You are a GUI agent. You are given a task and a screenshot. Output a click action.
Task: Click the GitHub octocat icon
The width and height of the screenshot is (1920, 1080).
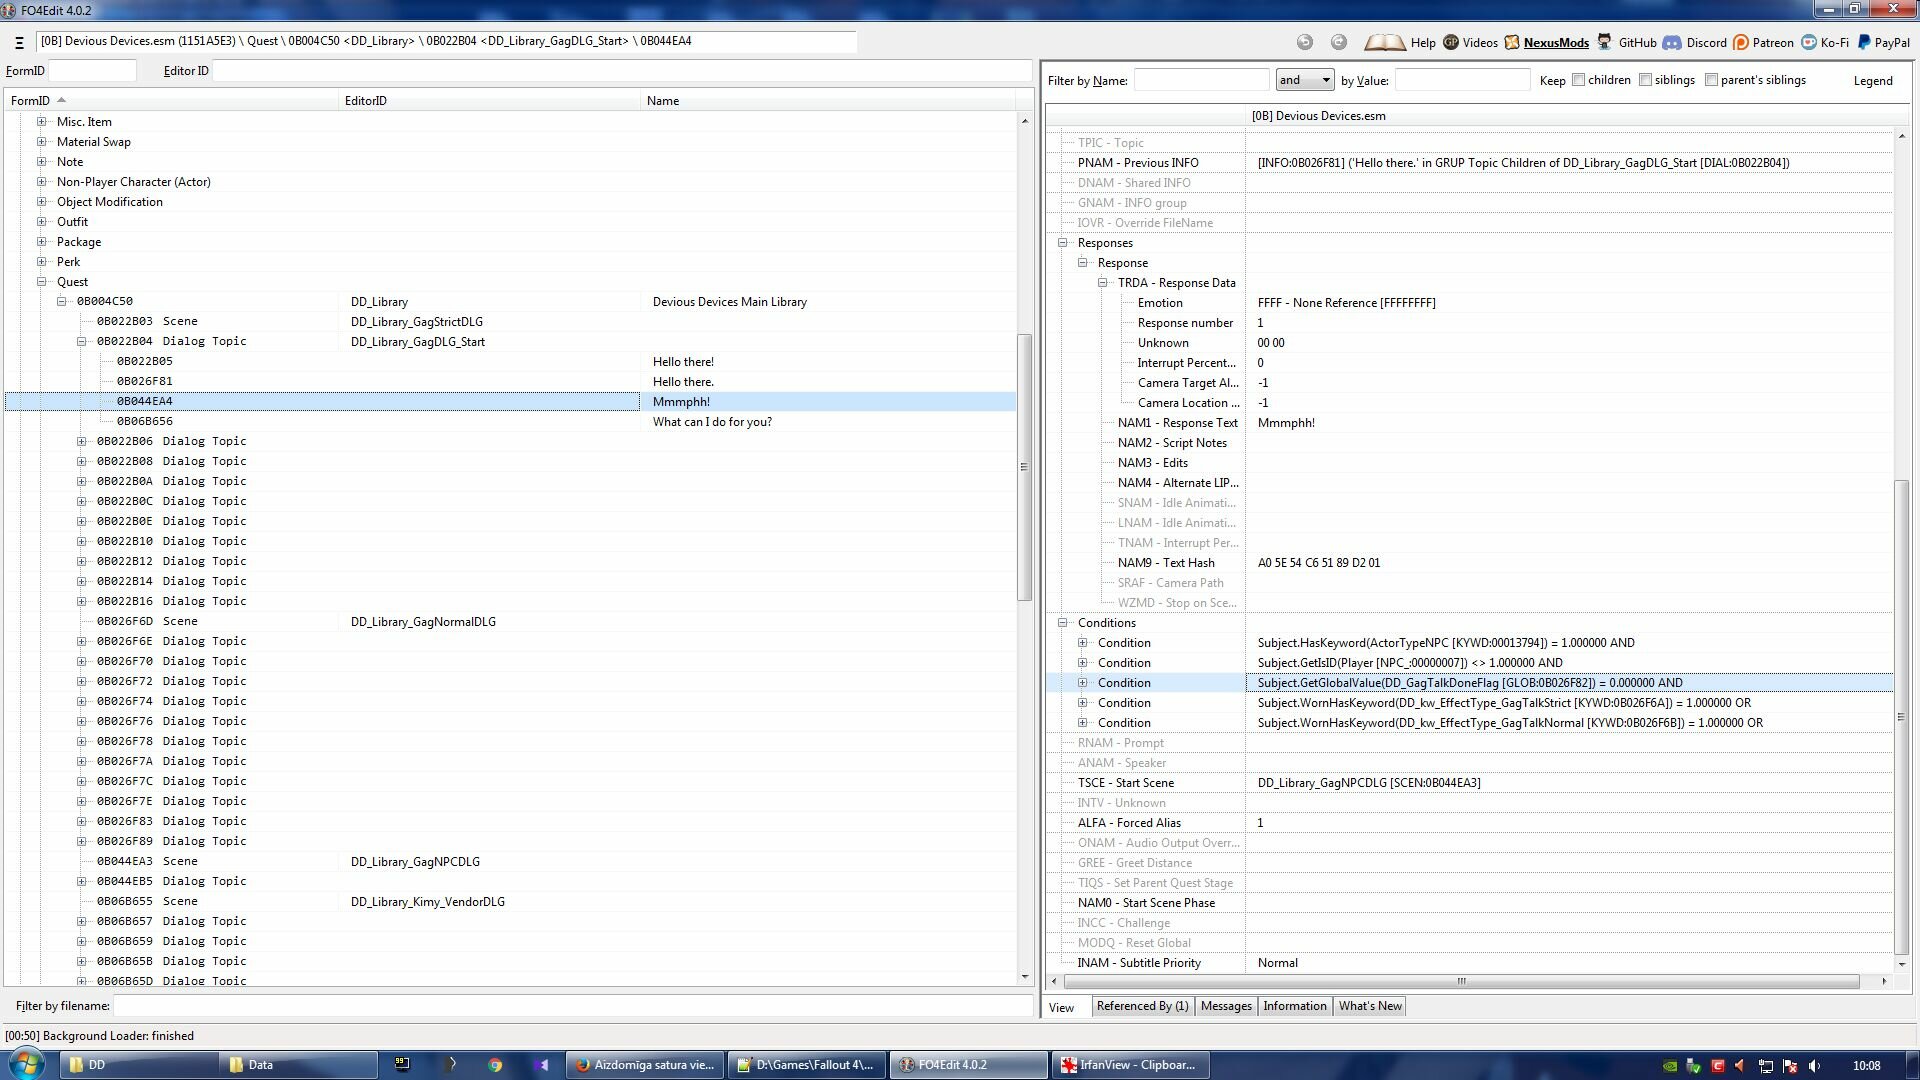pyautogui.click(x=1604, y=42)
